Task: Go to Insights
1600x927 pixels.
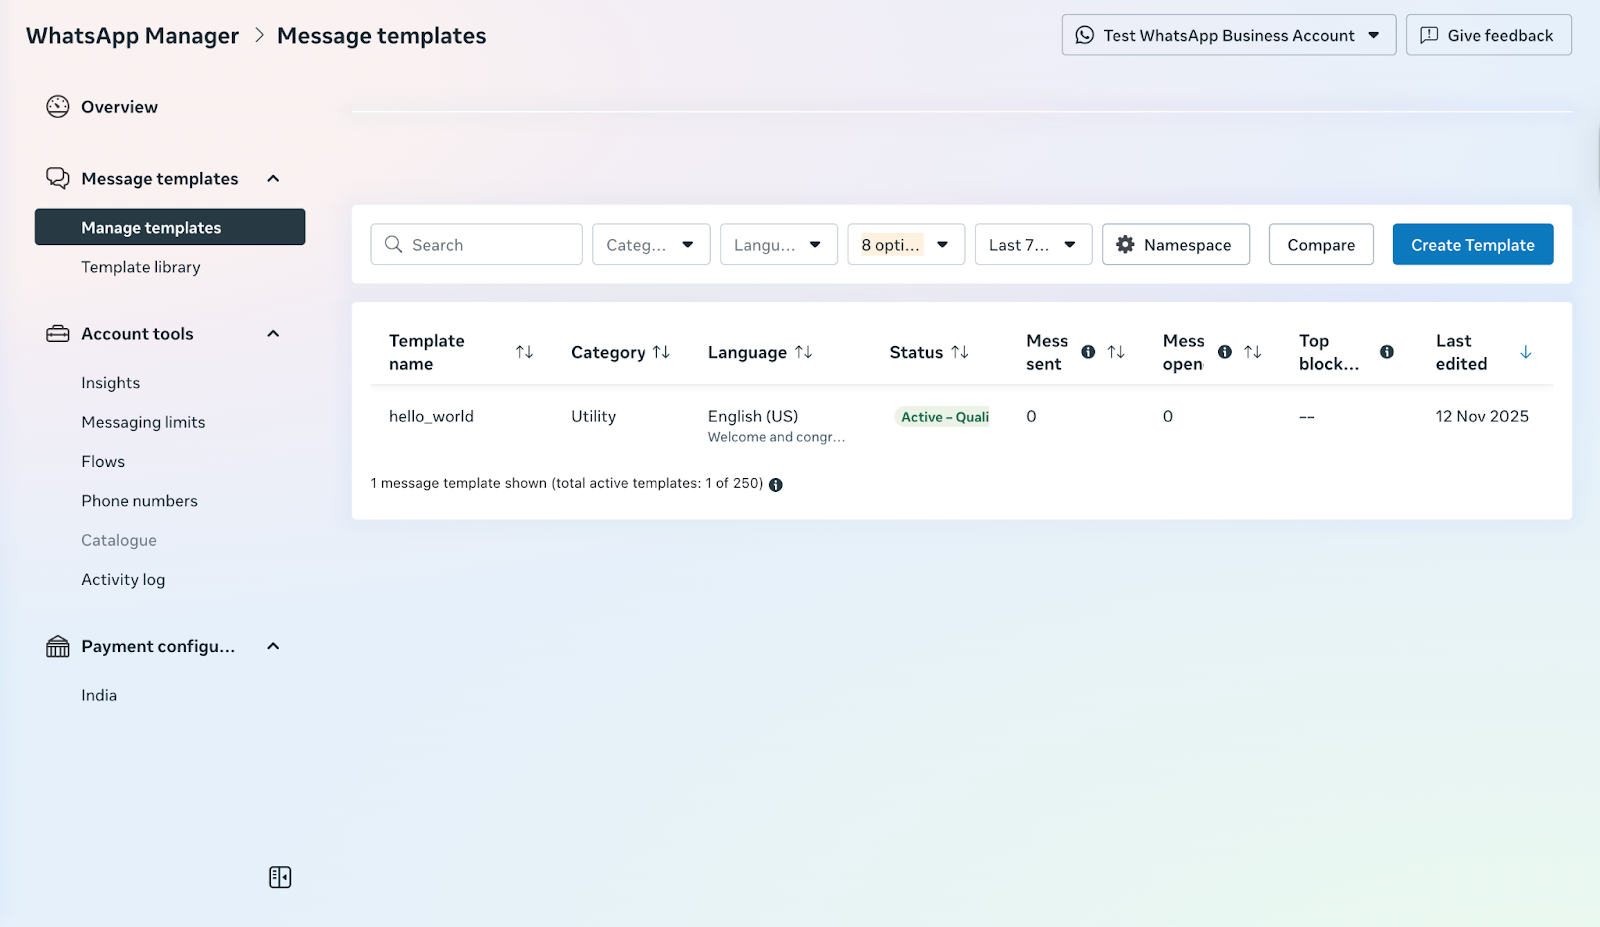Action: pyautogui.click(x=111, y=383)
